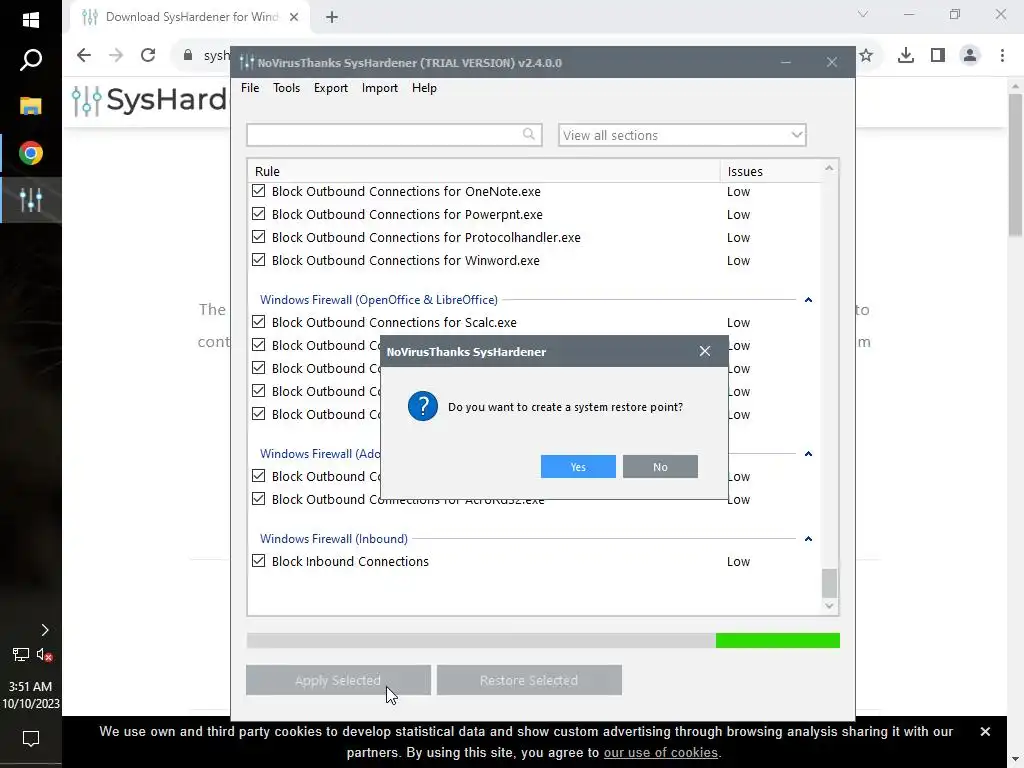
Task: Open the Import menu
Action: pyautogui.click(x=379, y=88)
